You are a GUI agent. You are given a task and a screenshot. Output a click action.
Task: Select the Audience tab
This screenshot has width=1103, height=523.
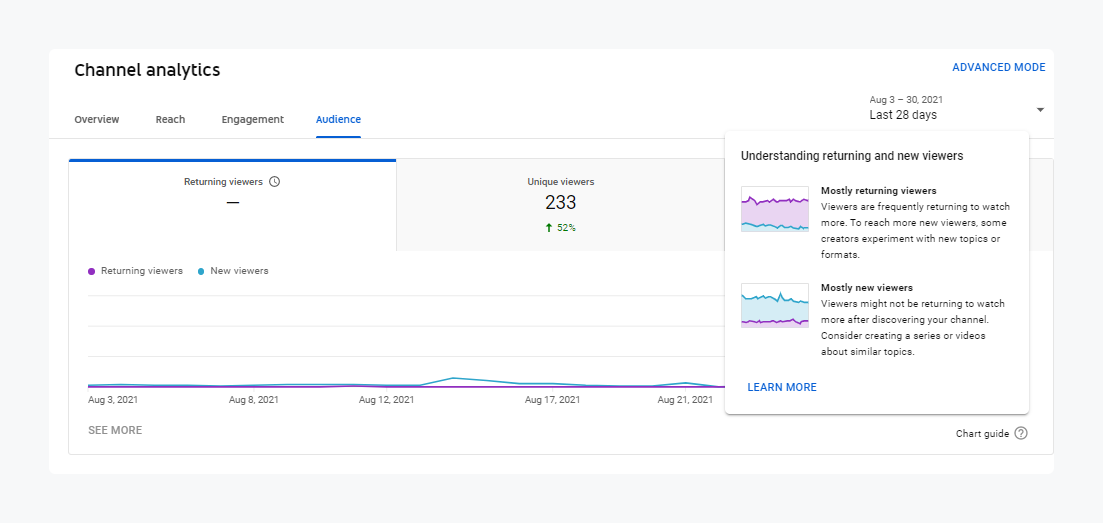tap(338, 120)
